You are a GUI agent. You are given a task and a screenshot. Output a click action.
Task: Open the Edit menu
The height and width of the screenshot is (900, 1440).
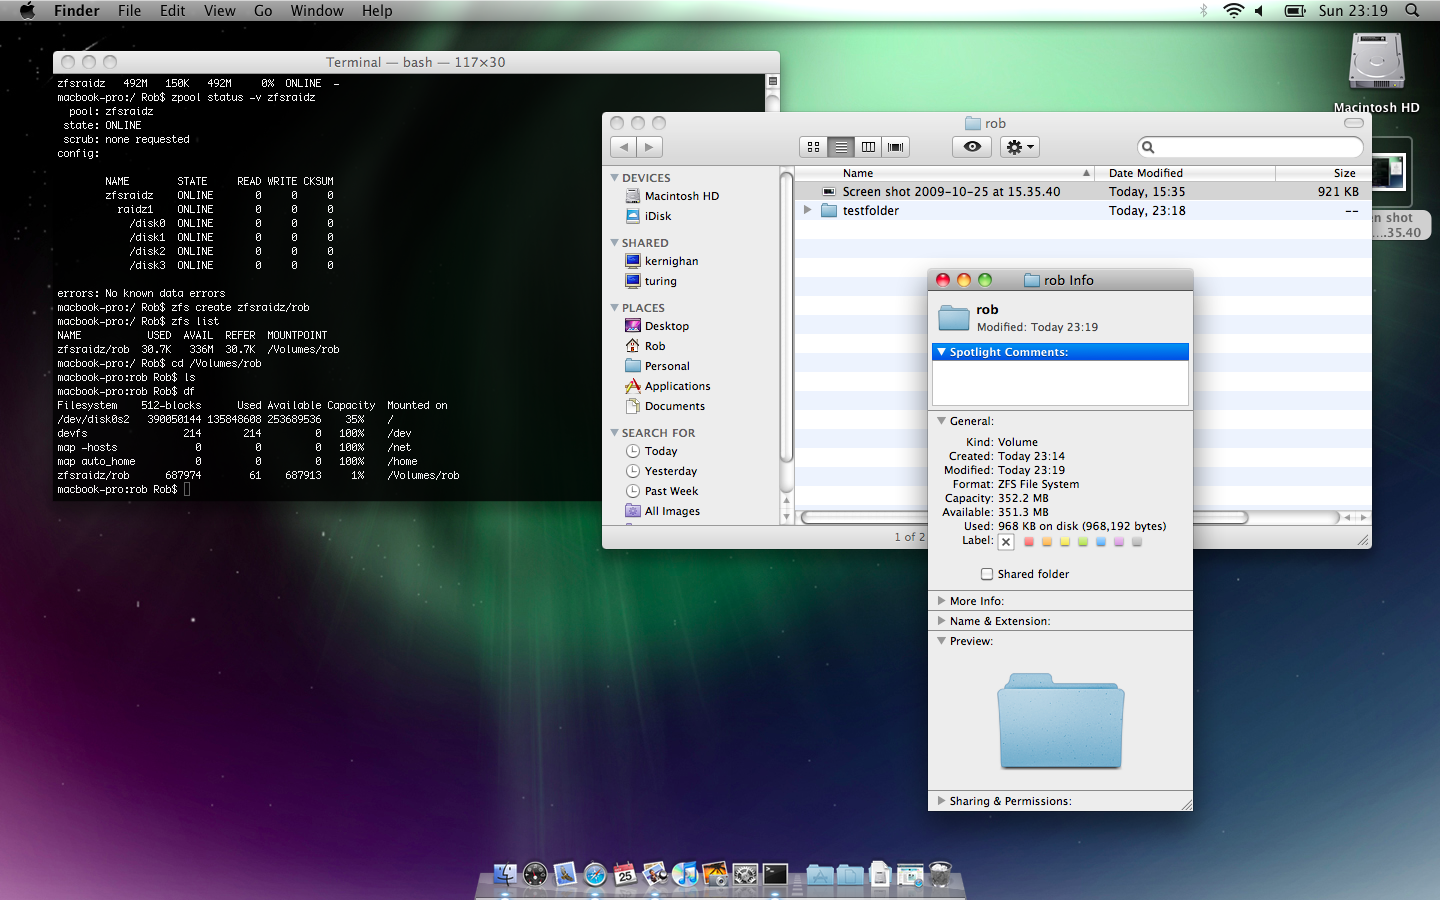pyautogui.click(x=173, y=10)
